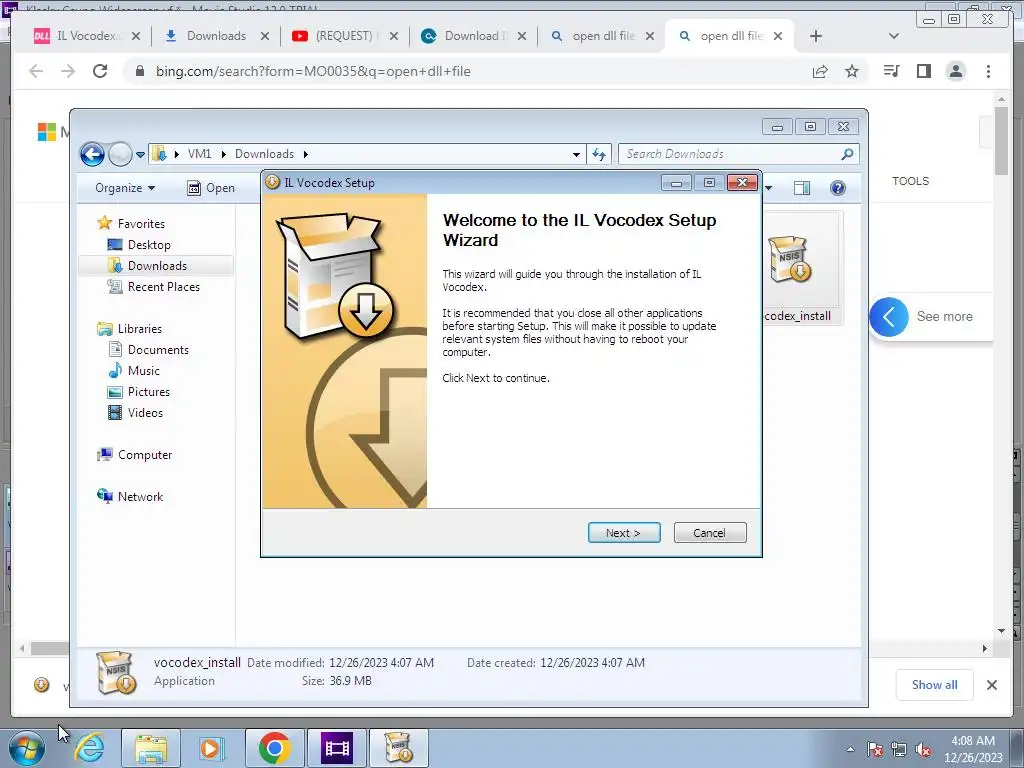The image size is (1024, 768).
Task: Select Network in navigation pane
Action: (130, 496)
